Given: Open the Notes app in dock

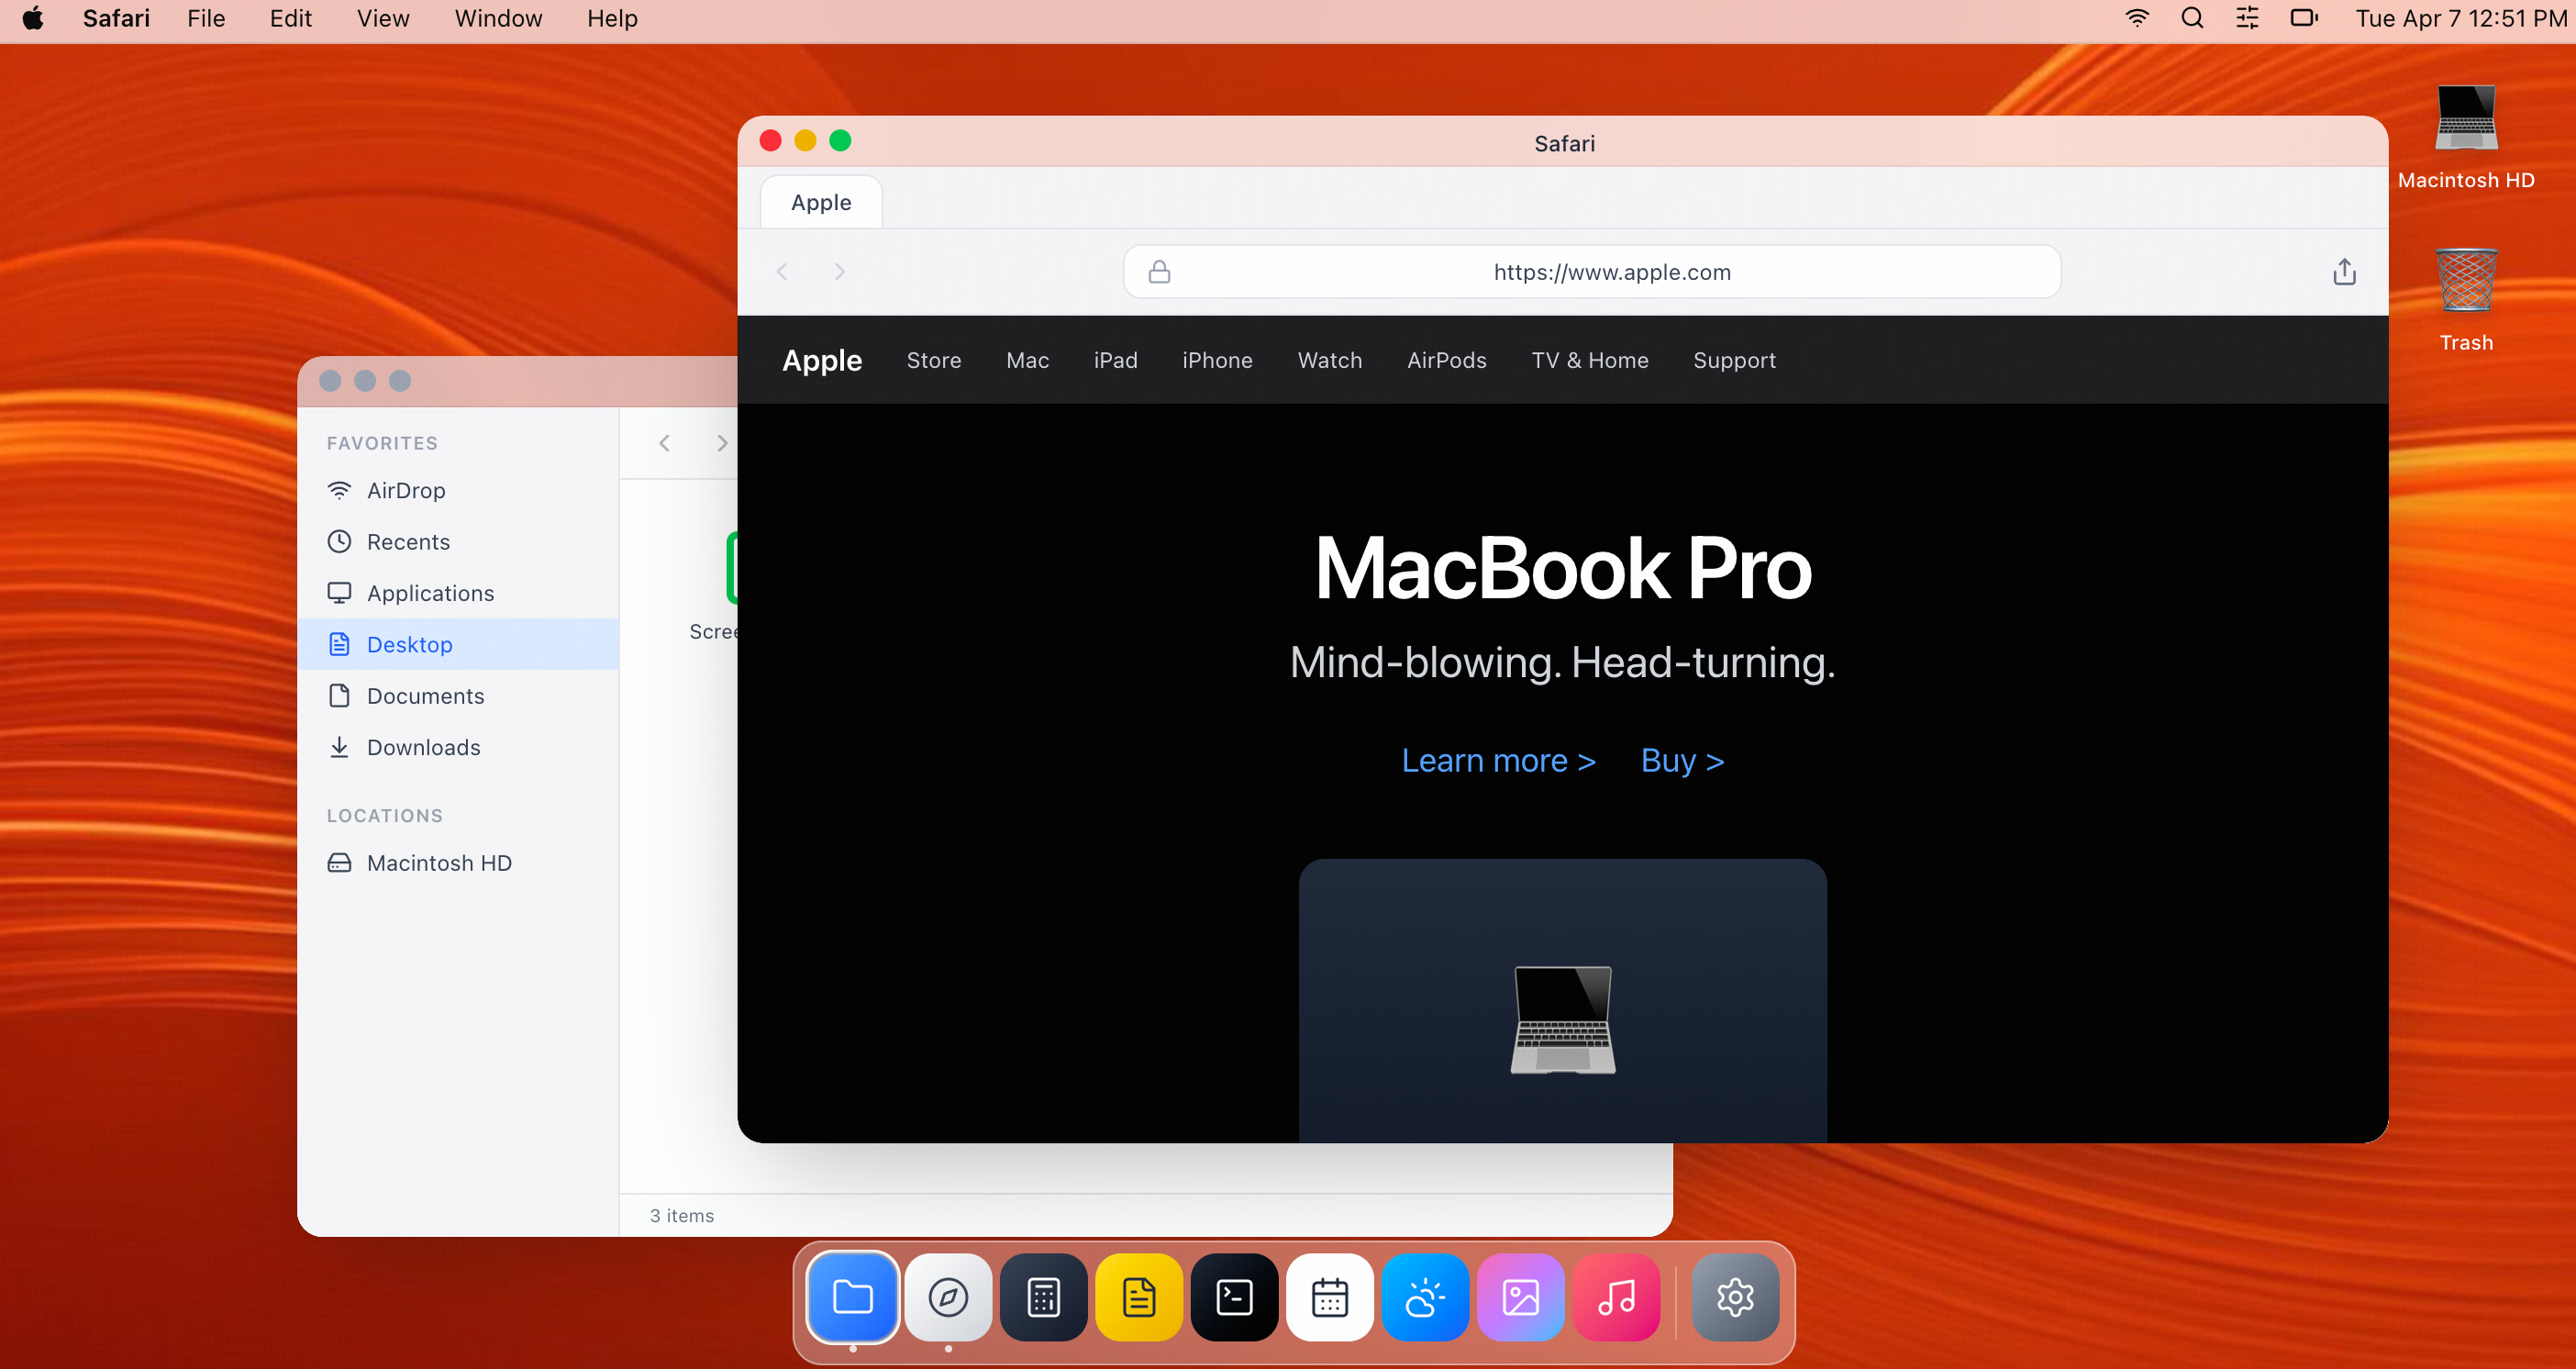Looking at the screenshot, I should [1139, 1297].
